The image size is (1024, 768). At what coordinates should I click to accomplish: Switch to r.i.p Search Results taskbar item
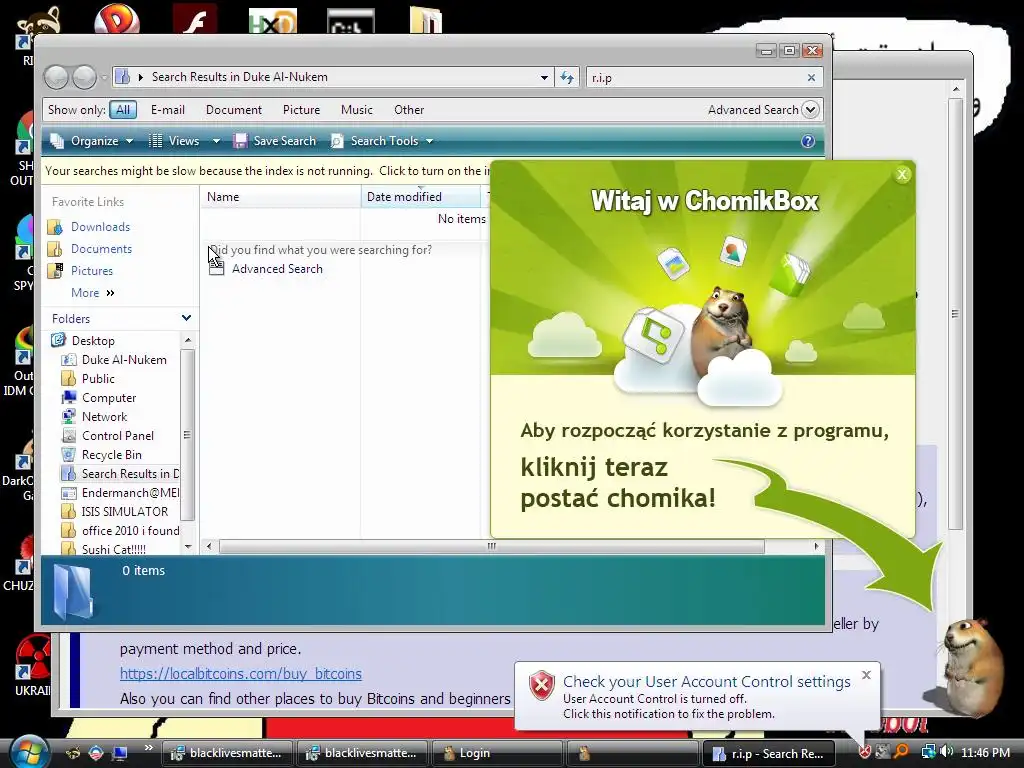(767, 753)
